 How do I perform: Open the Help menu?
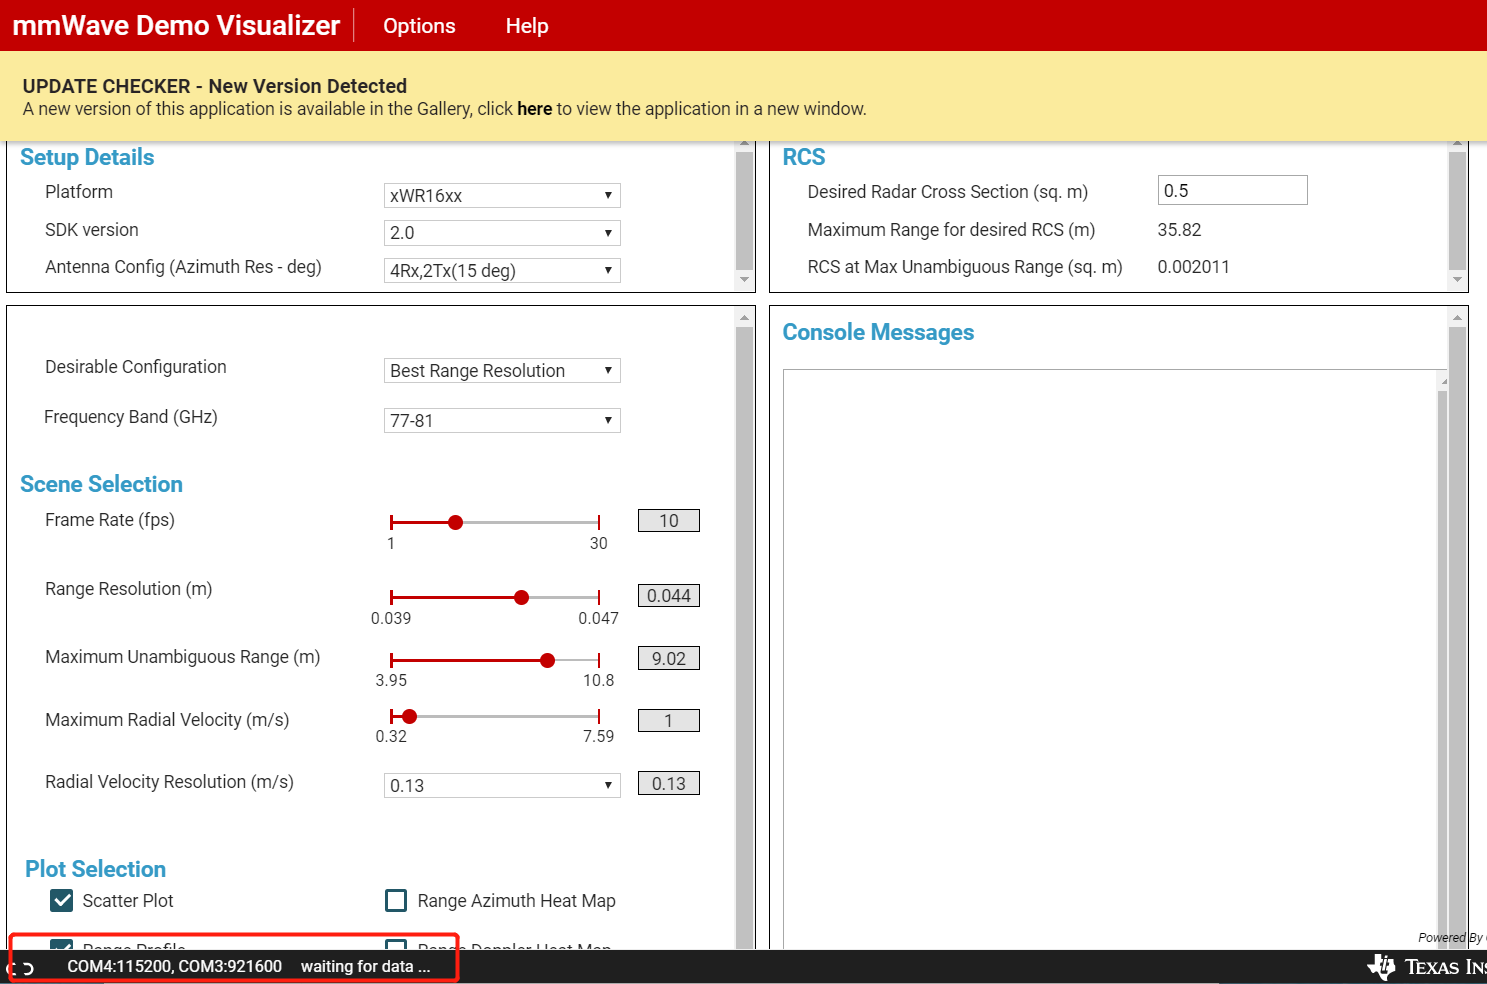527,26
